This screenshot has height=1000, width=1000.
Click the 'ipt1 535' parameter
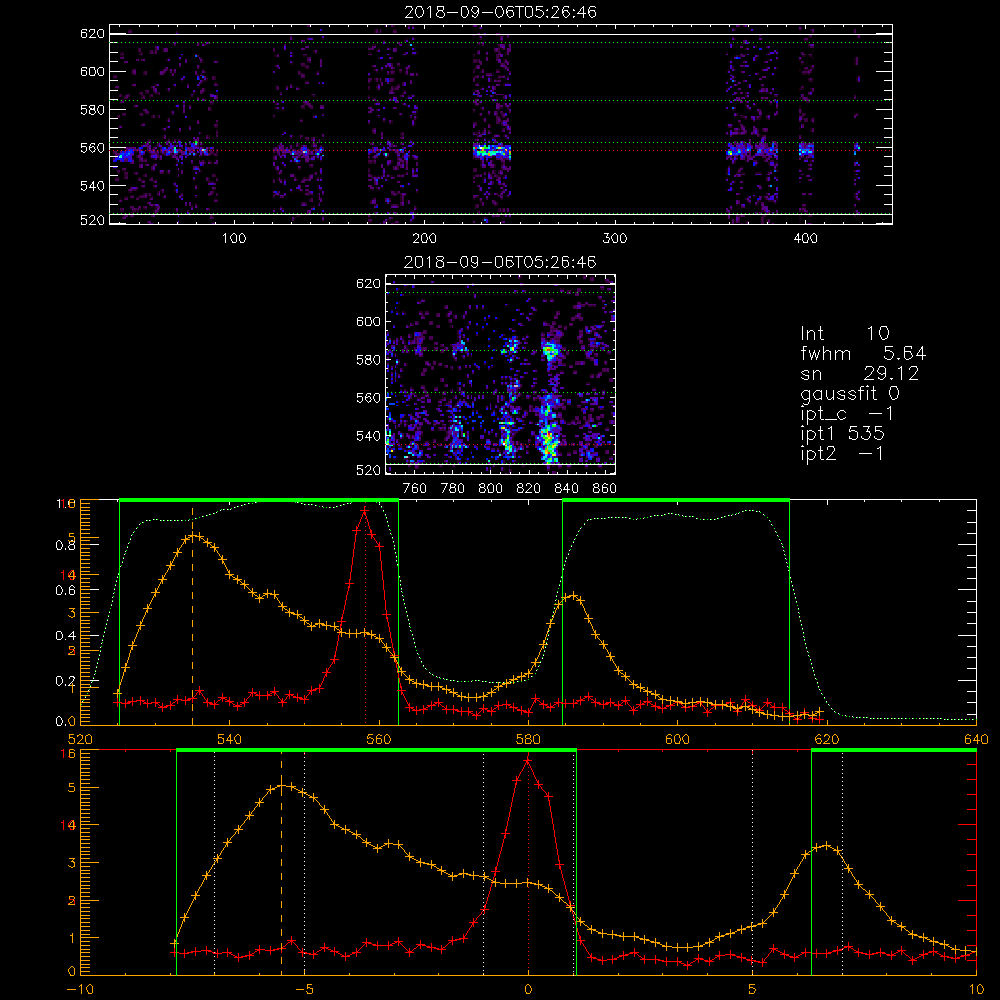click(842, 434)
